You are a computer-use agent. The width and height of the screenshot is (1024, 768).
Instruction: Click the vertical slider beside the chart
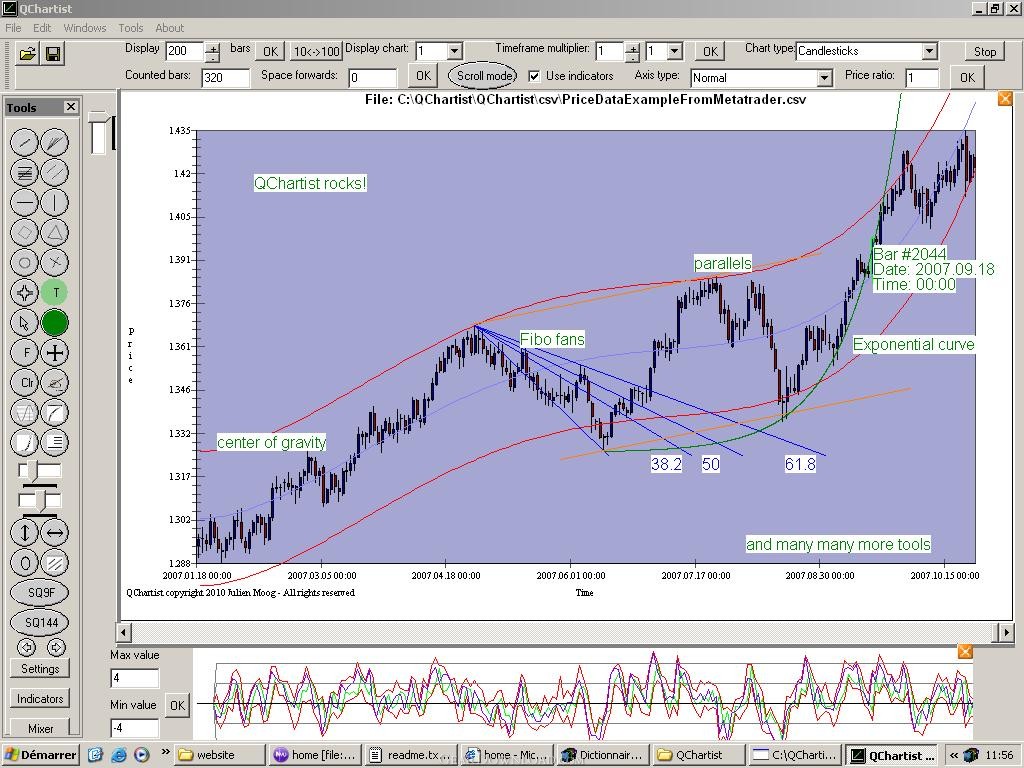[x=99, y=133]
